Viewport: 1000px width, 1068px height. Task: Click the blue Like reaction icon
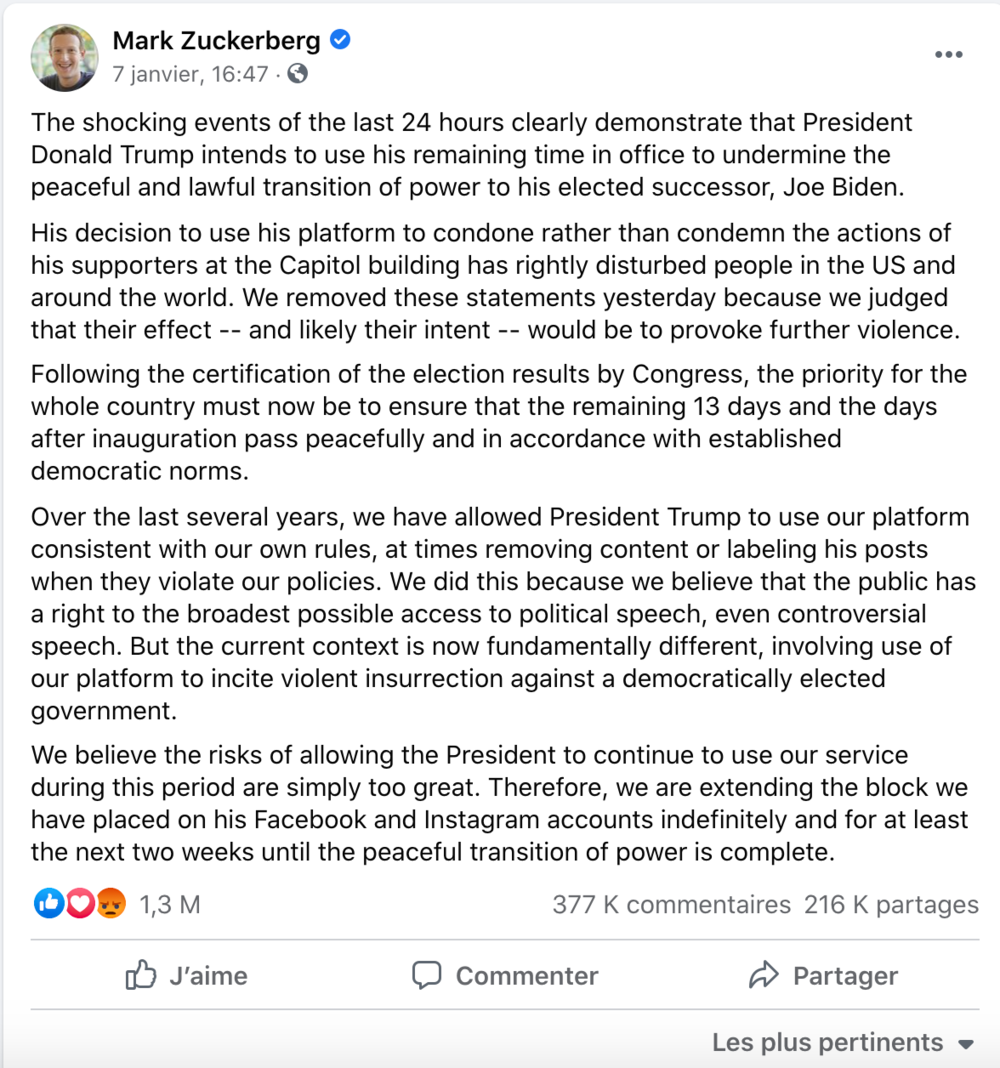point(48,904)
